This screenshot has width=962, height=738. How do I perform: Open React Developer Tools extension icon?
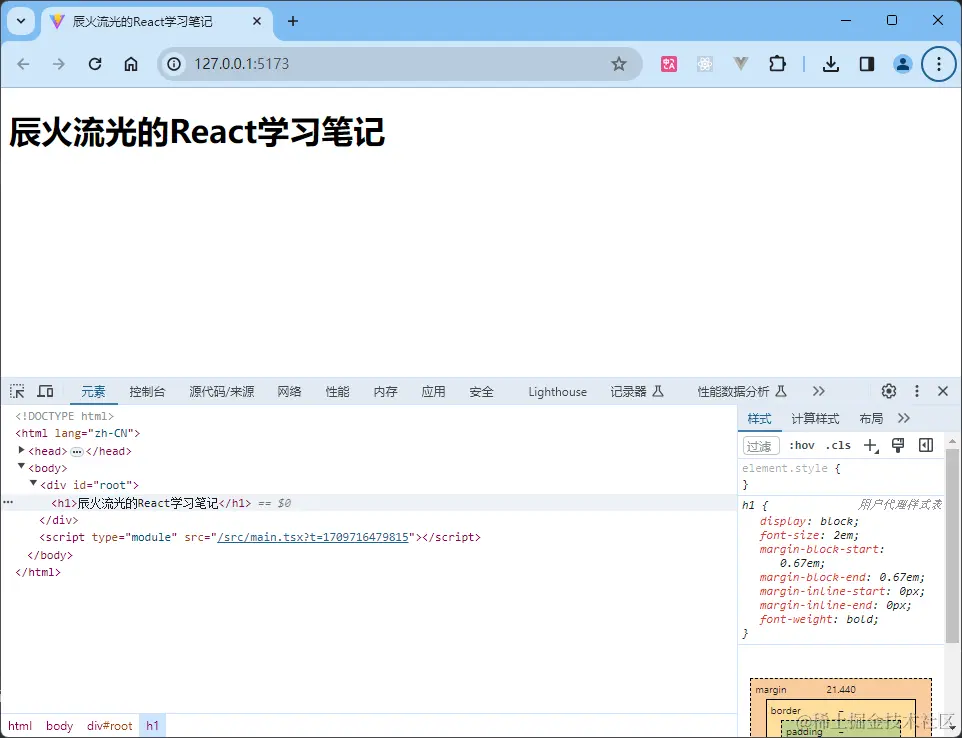click(705, 64)
